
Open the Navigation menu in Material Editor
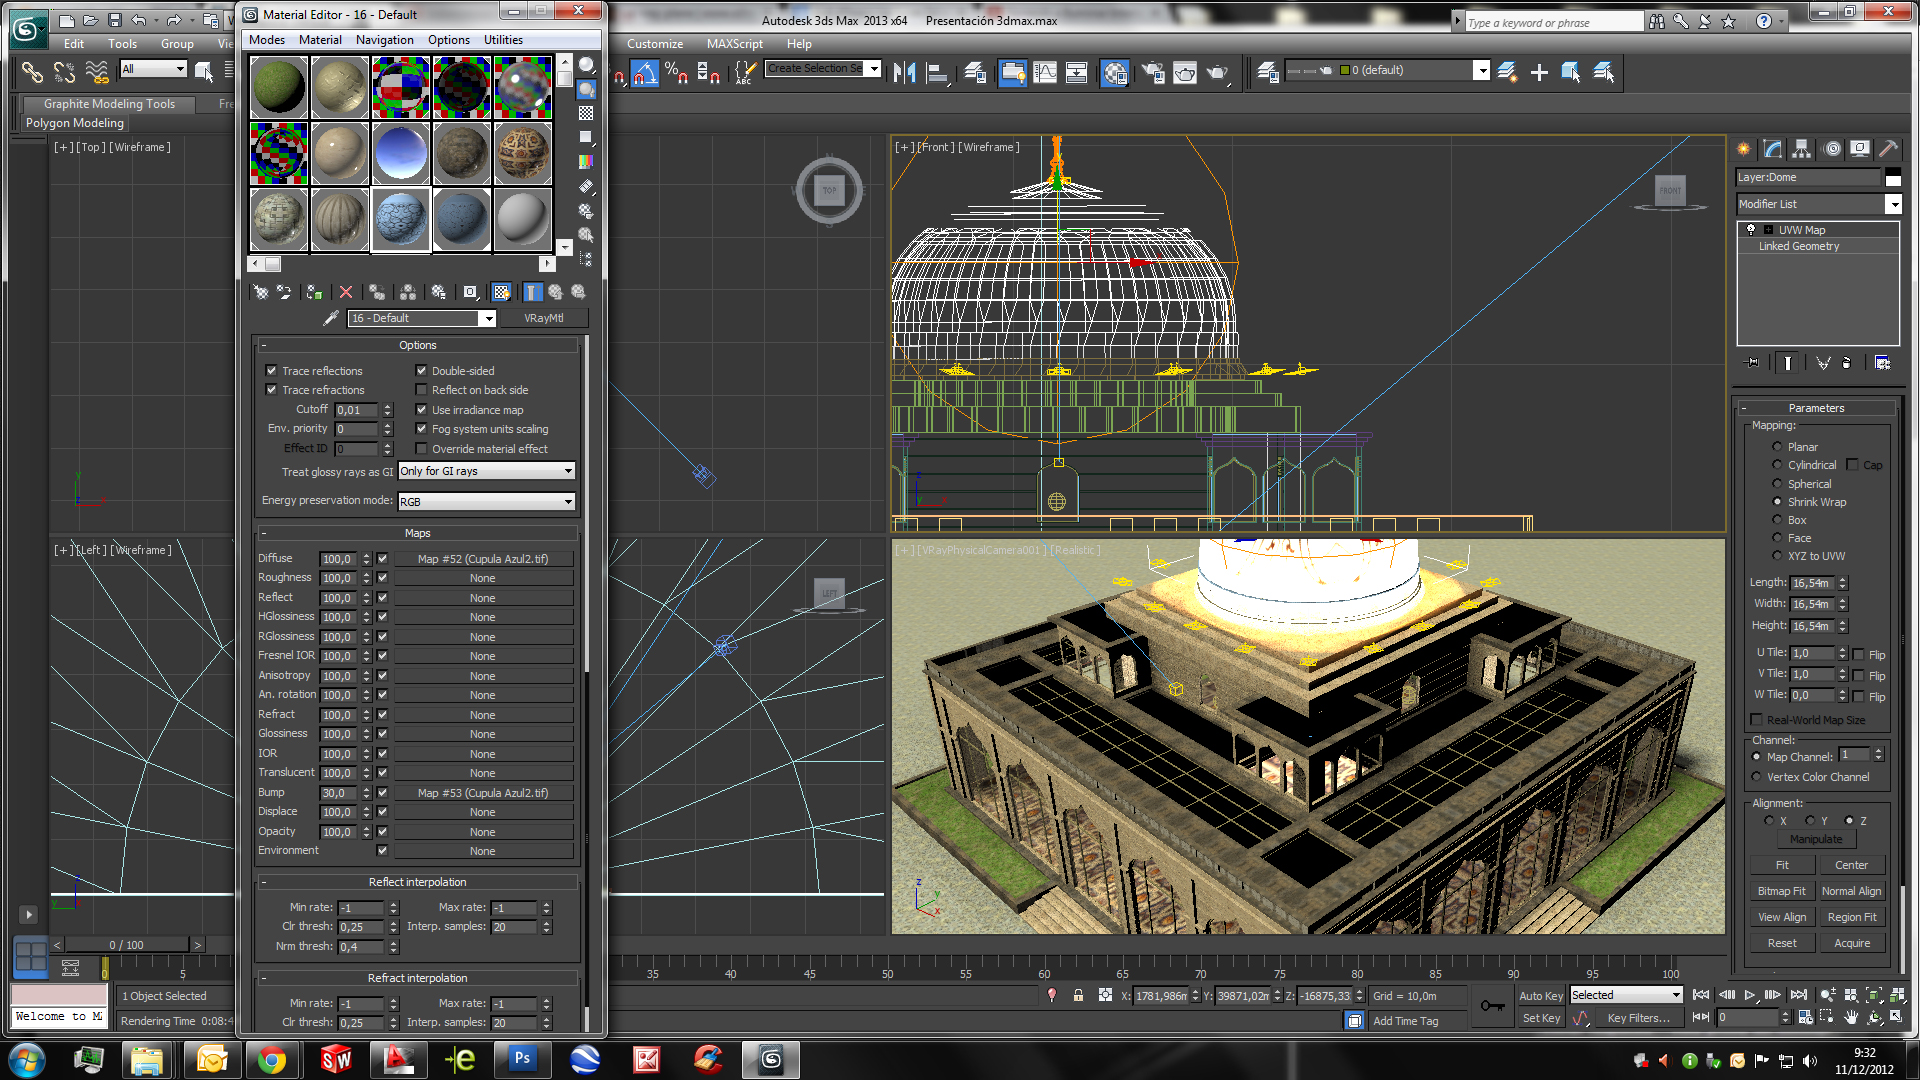tap(384, 40)
